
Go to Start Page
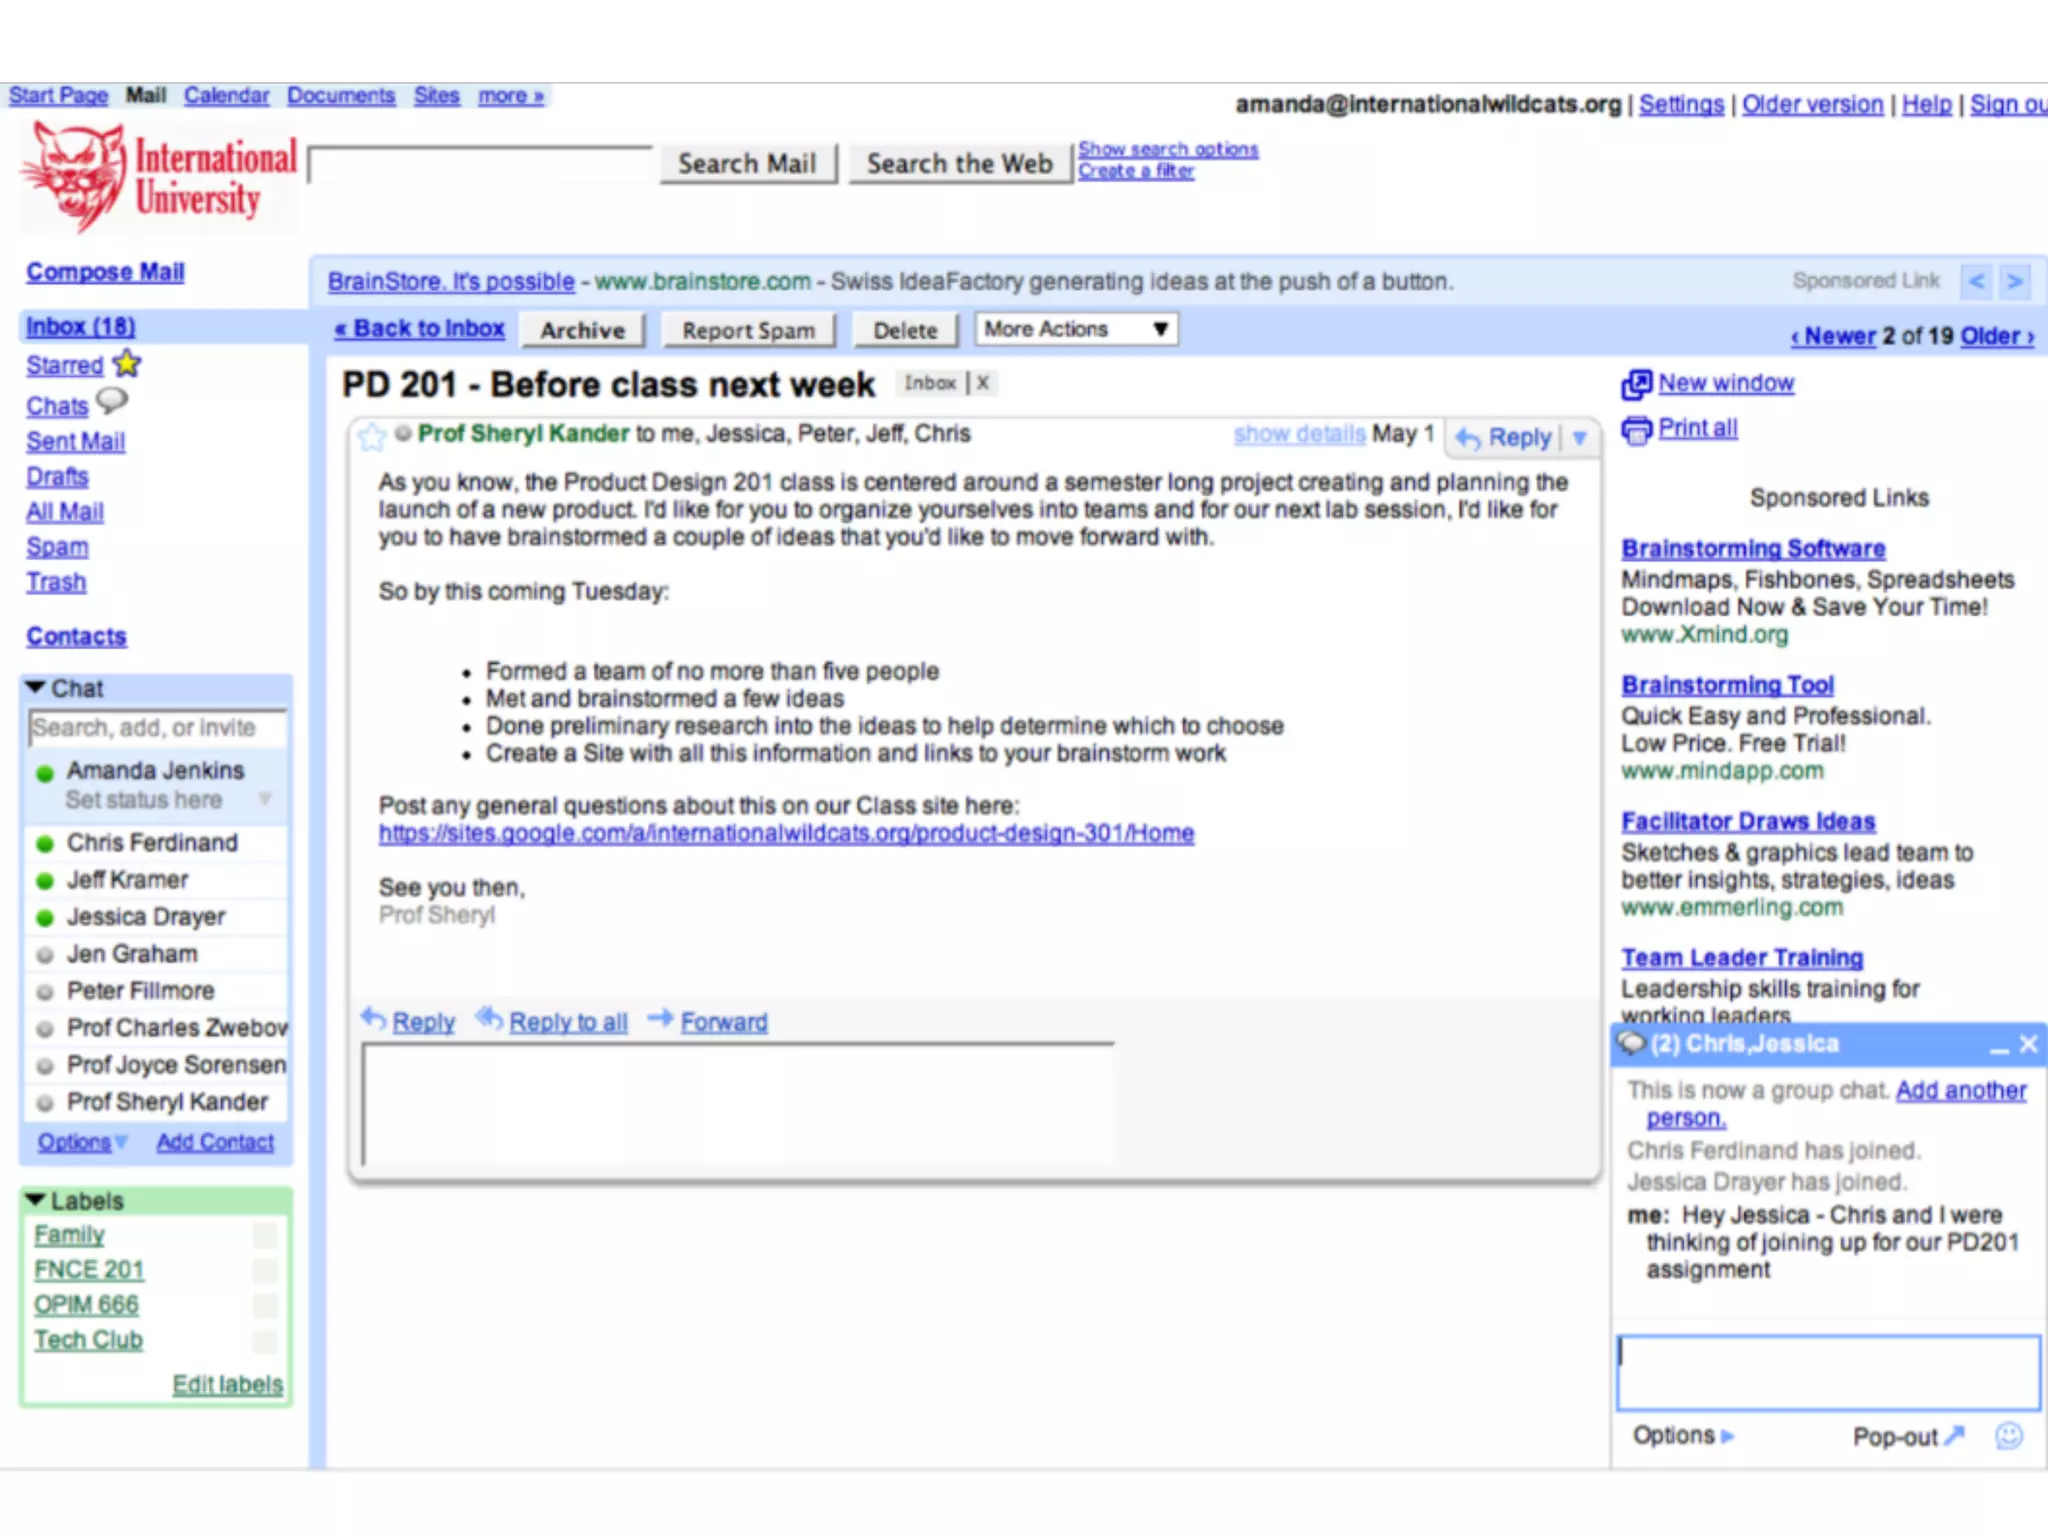(x=58, y=96)
